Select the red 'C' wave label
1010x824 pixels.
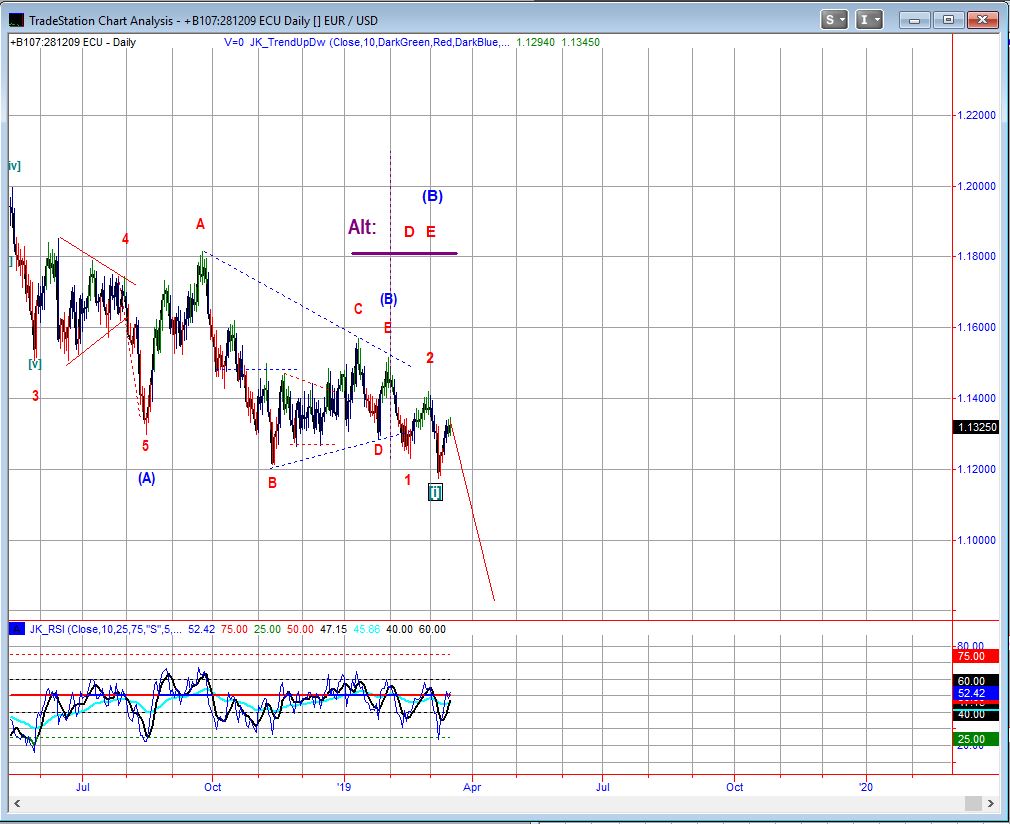[358, 309]
